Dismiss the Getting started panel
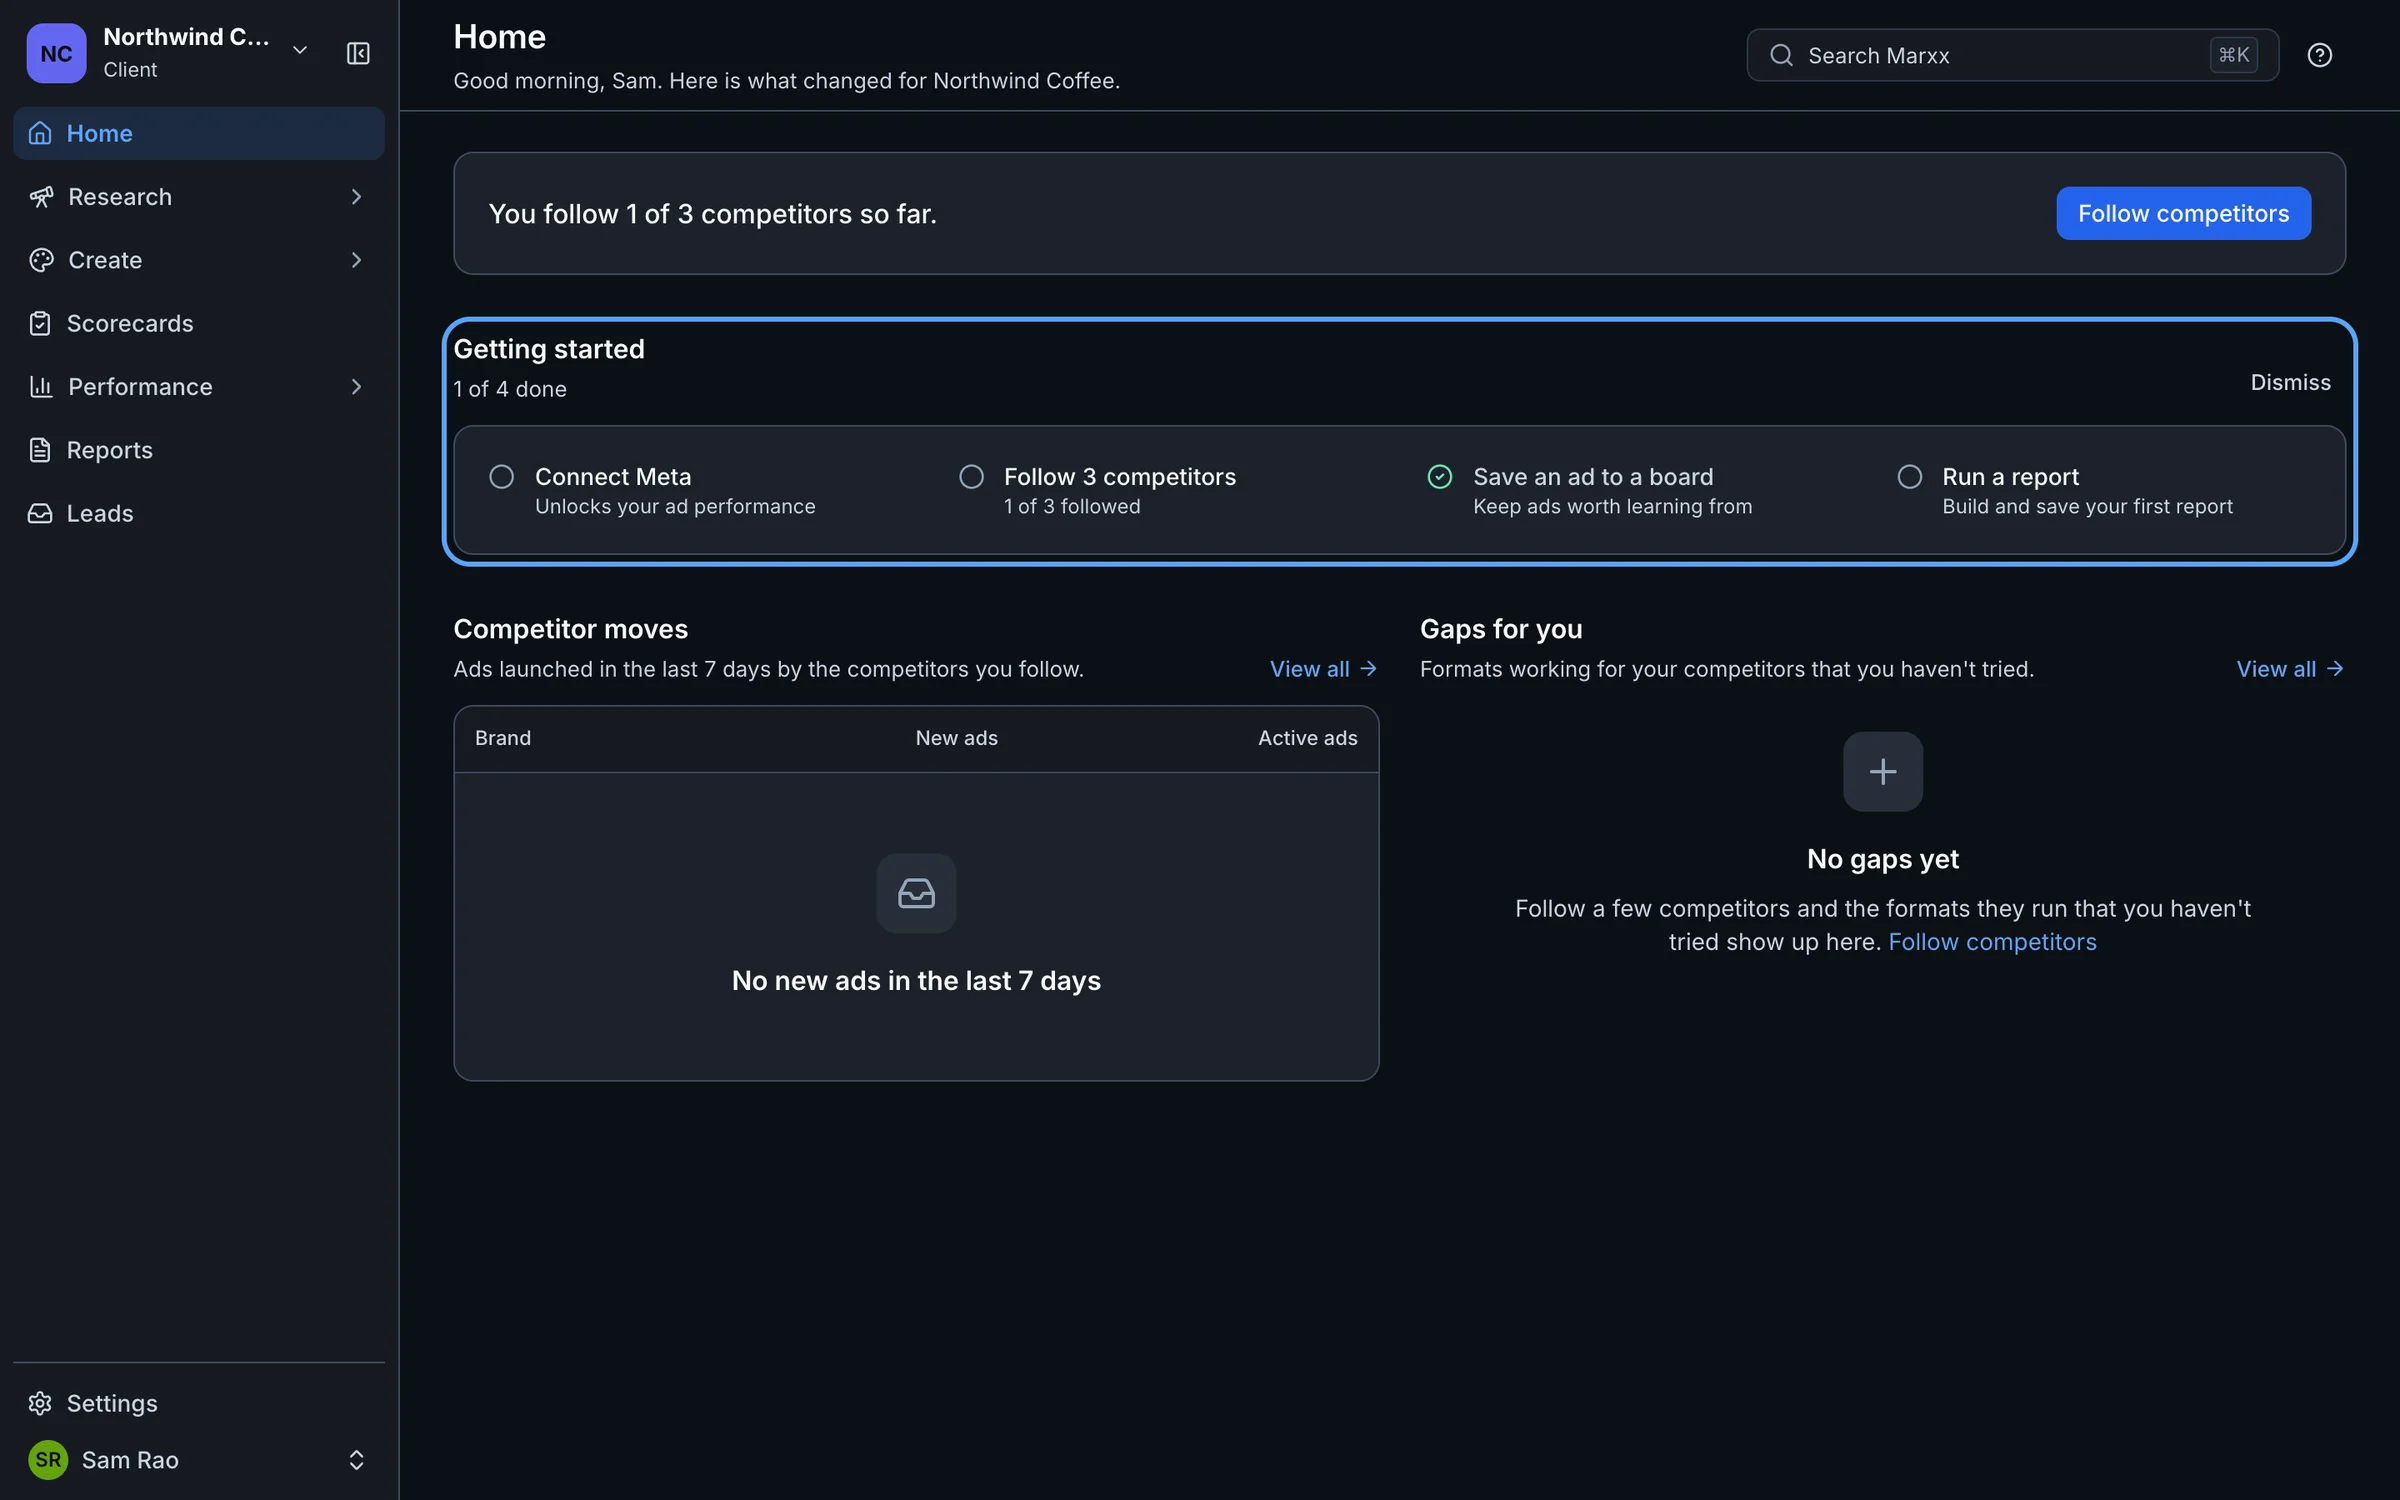Viewport: 2400px width, 1500px height. [x=2290, y=383]
